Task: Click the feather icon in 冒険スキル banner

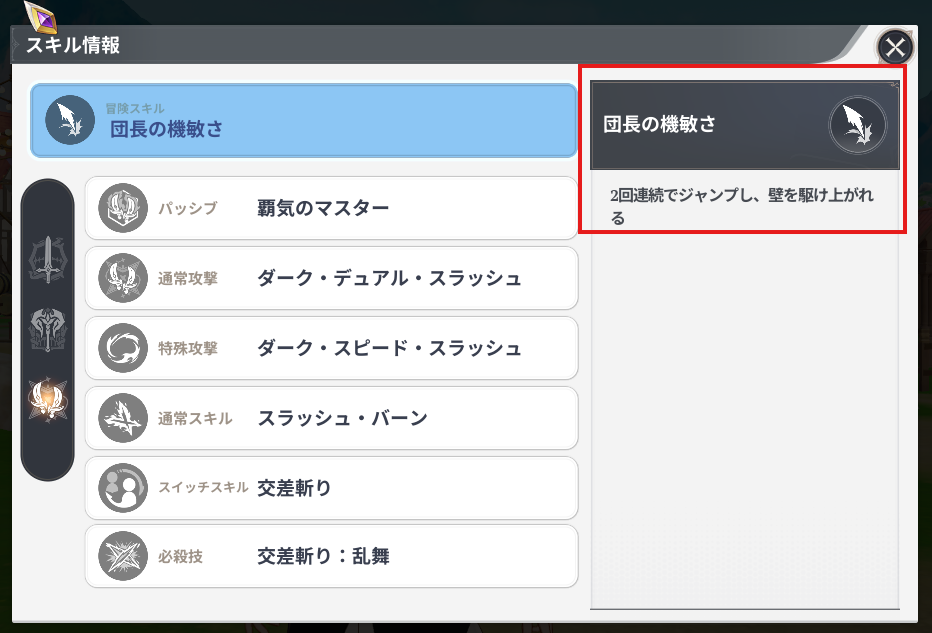Action: pyautogui.click(x=70, y=121)
